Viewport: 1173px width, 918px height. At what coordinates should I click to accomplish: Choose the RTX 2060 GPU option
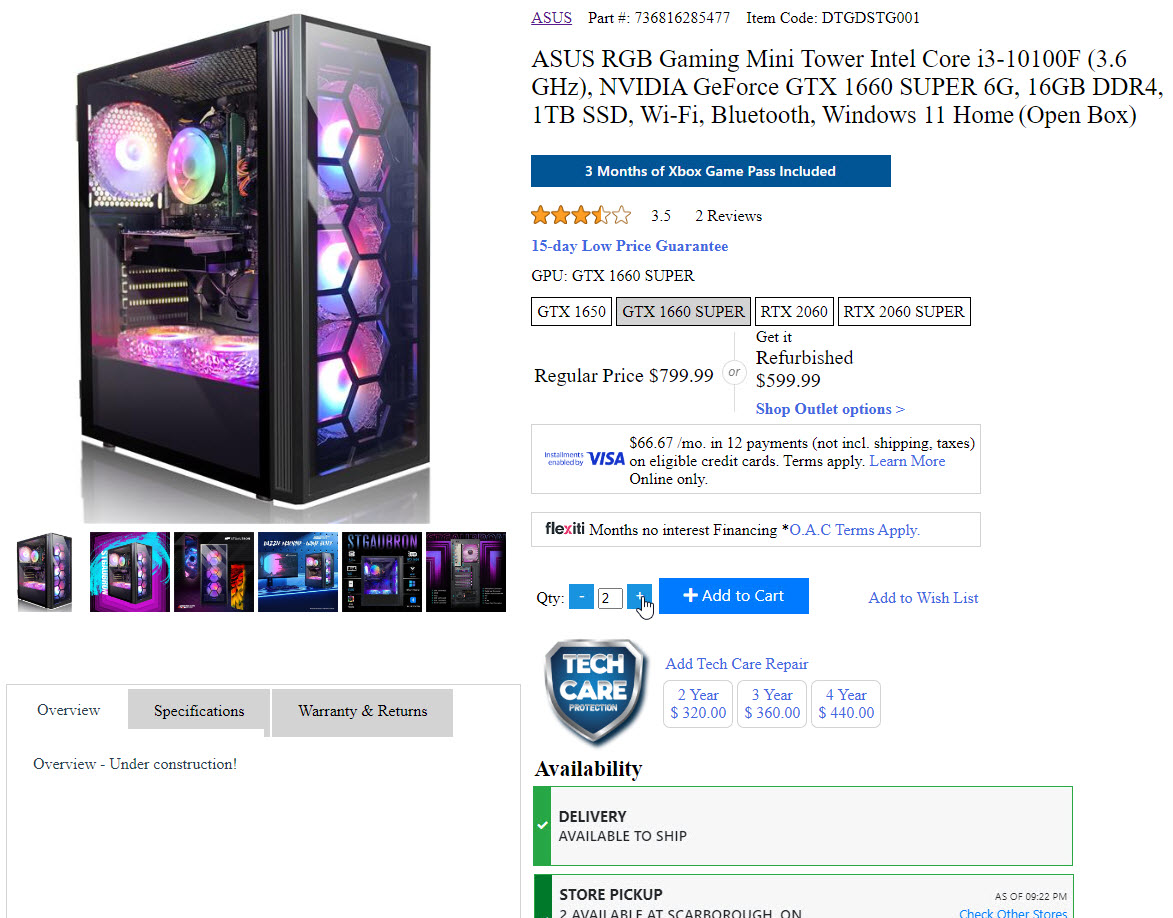[794, 311]
